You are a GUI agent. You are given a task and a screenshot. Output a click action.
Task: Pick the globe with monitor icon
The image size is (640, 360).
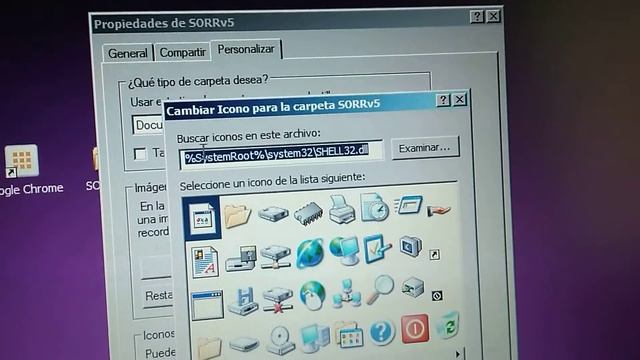[x=344, y=250]
